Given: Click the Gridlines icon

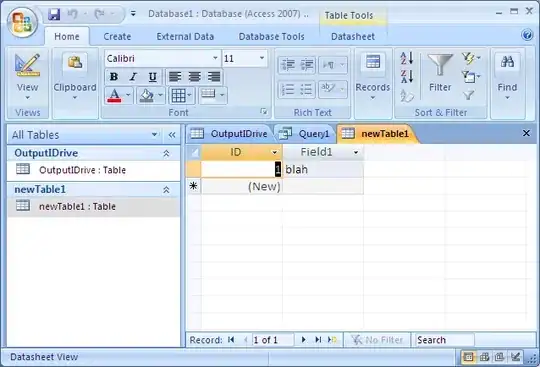Looking at the screenshot, I should 178,95.
